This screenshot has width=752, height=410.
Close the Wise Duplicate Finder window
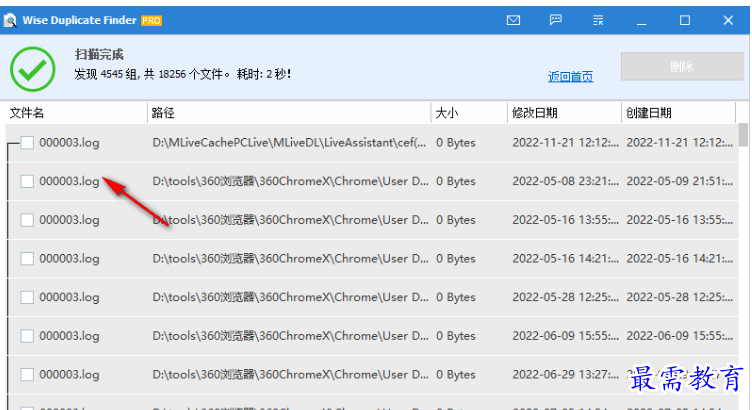[x=728, y=20]
